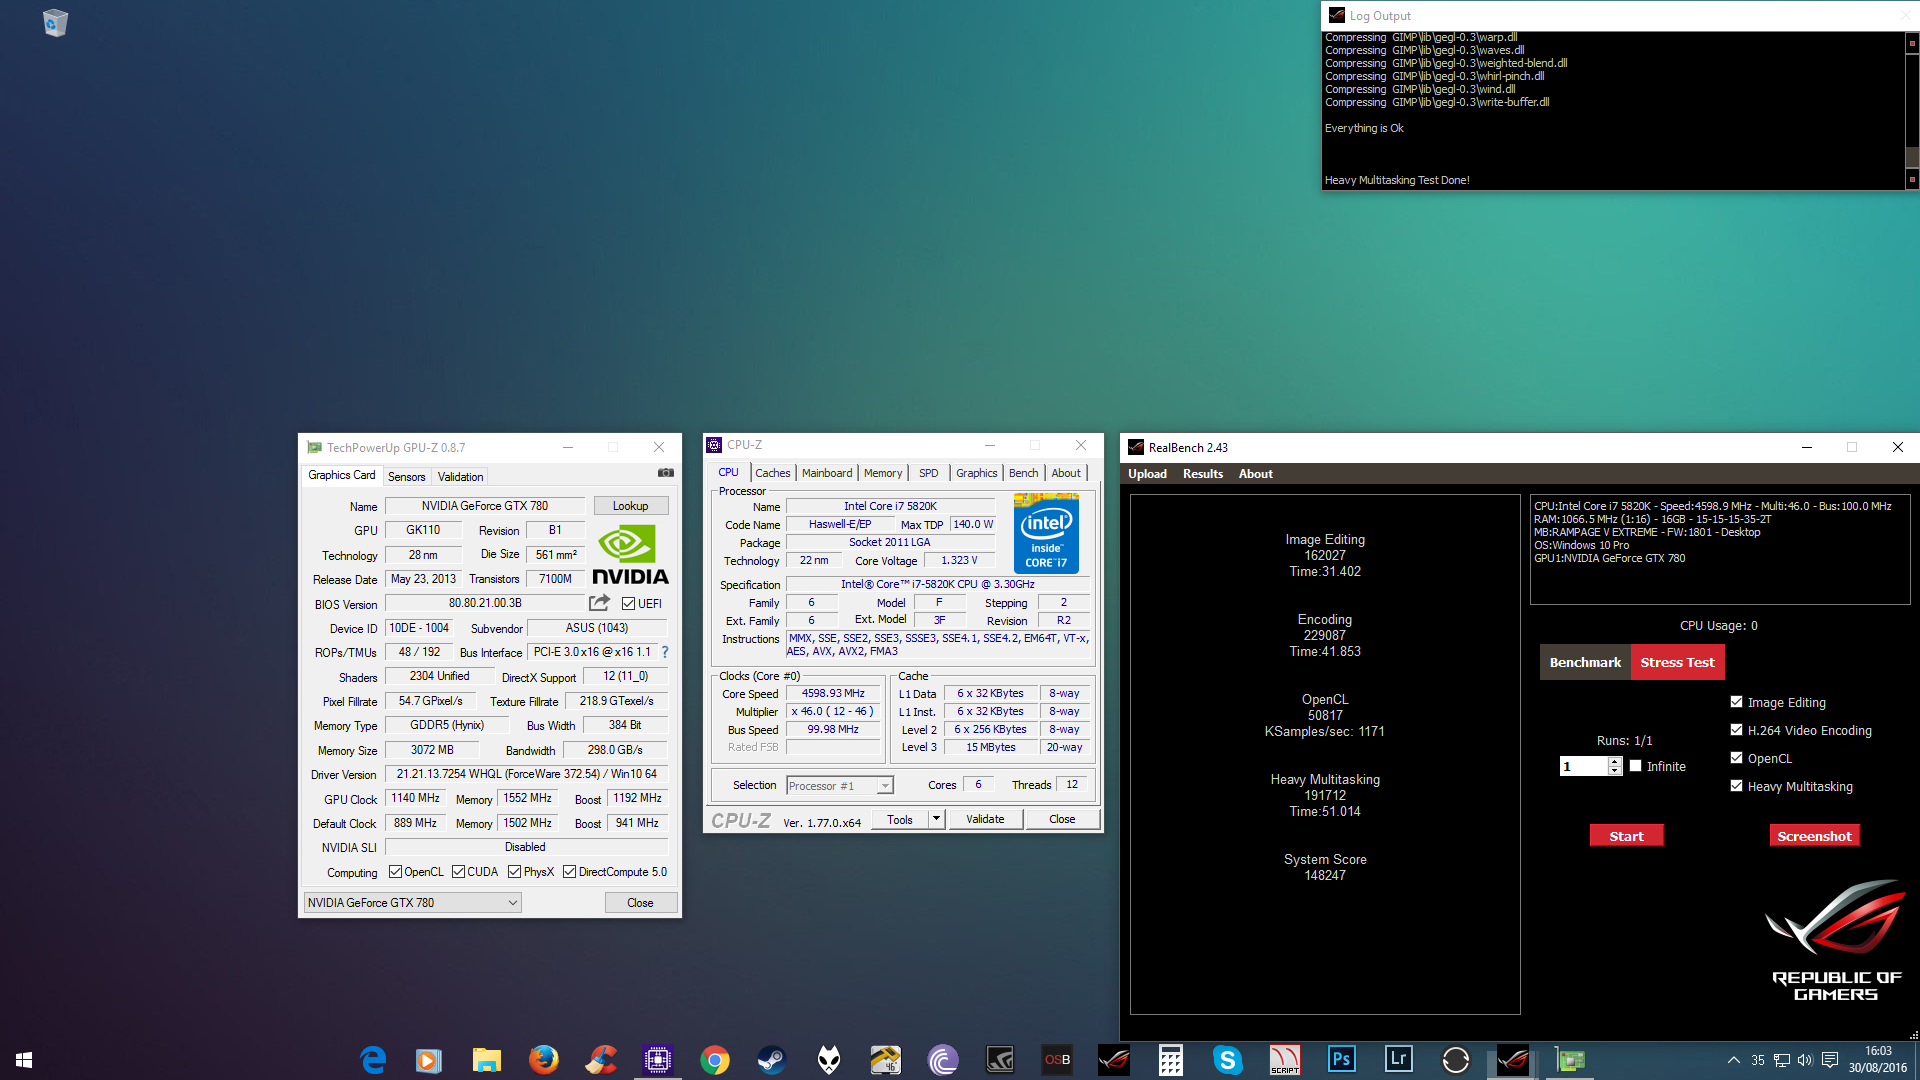Switch to the Validation tab in GPU-Z
Viewport: 1920px width, 1080px height.
pos(460,477)
